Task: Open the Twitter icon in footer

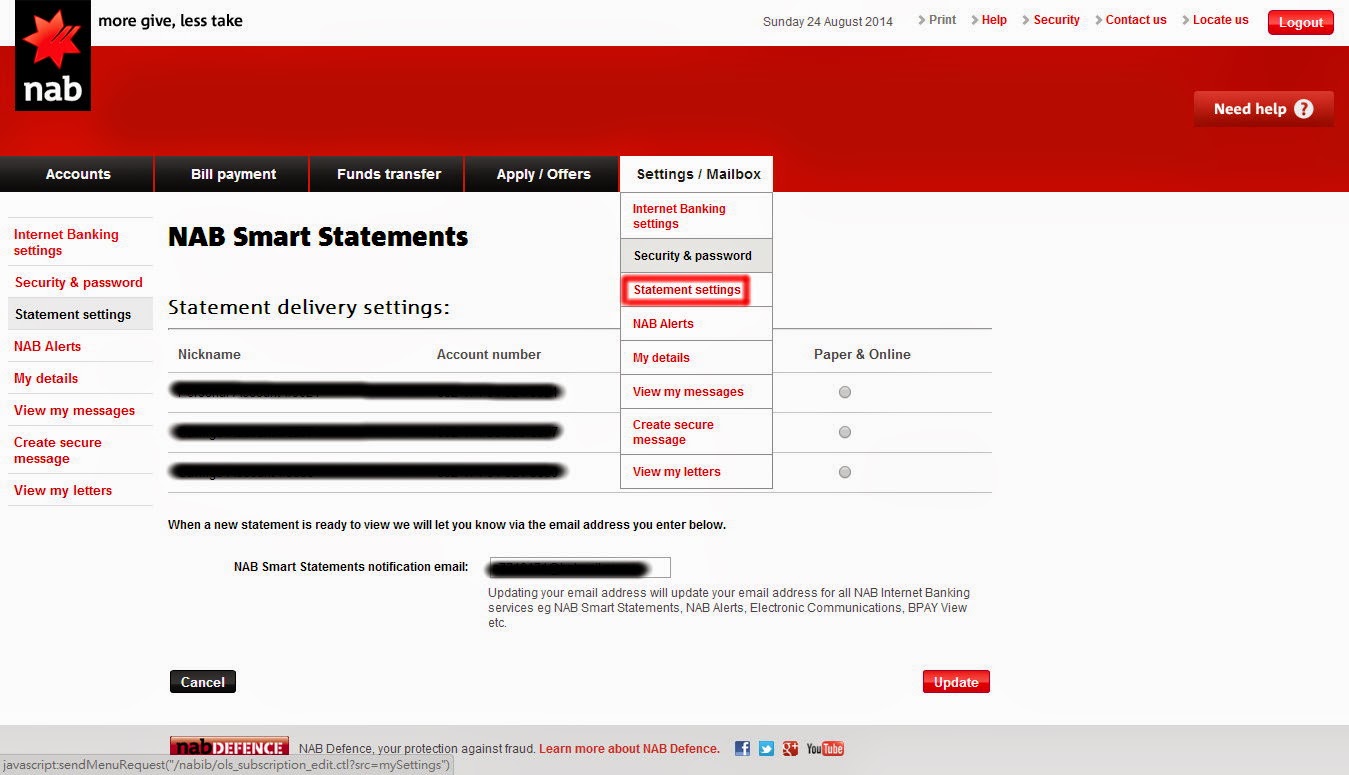Action: (766, 748)
